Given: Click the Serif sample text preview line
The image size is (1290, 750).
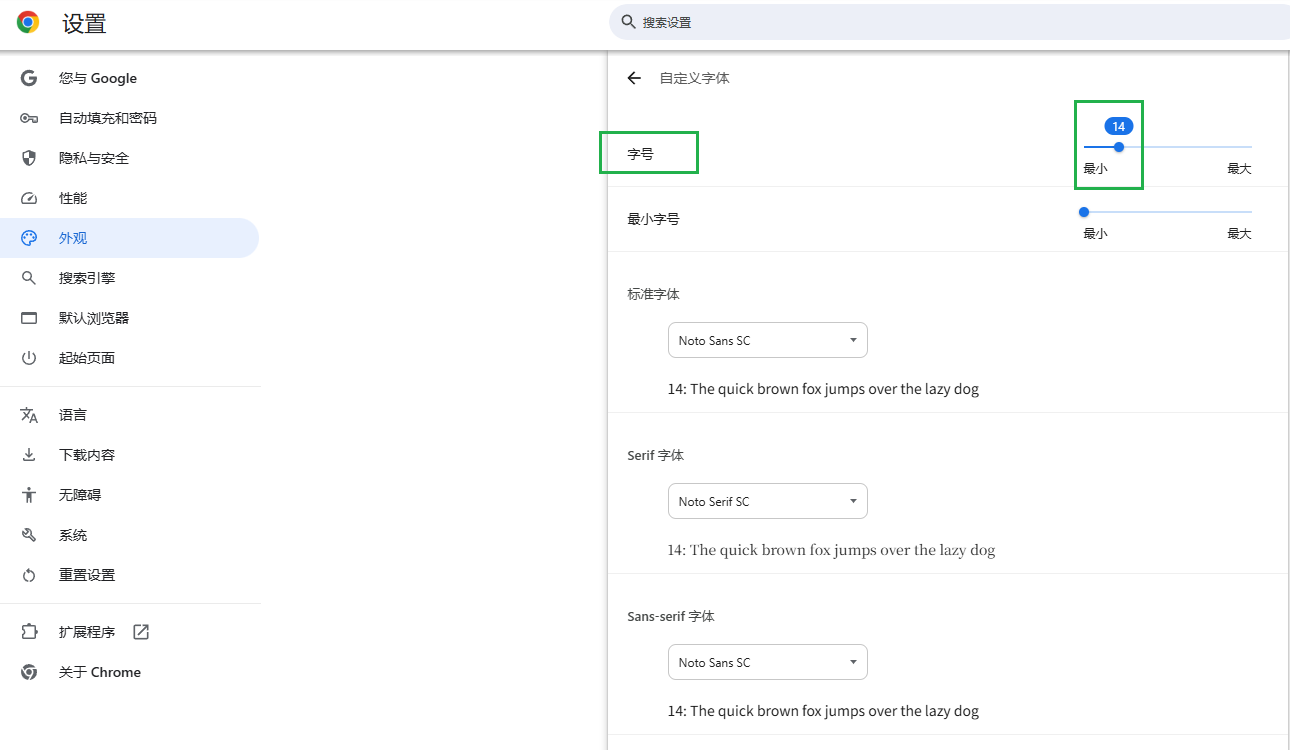Looking at the screenshot, I should 831,550.
